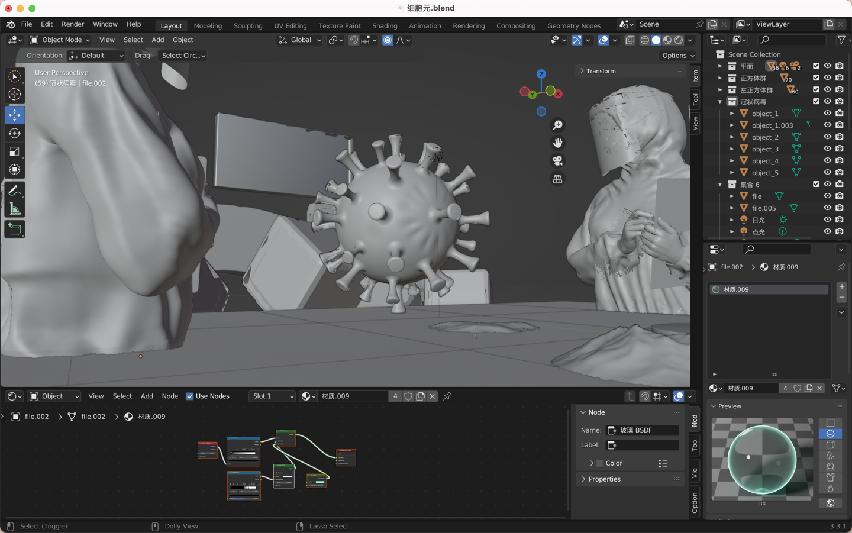Select the Scene name field
The image size is (852, 533).
pos(665,24)
